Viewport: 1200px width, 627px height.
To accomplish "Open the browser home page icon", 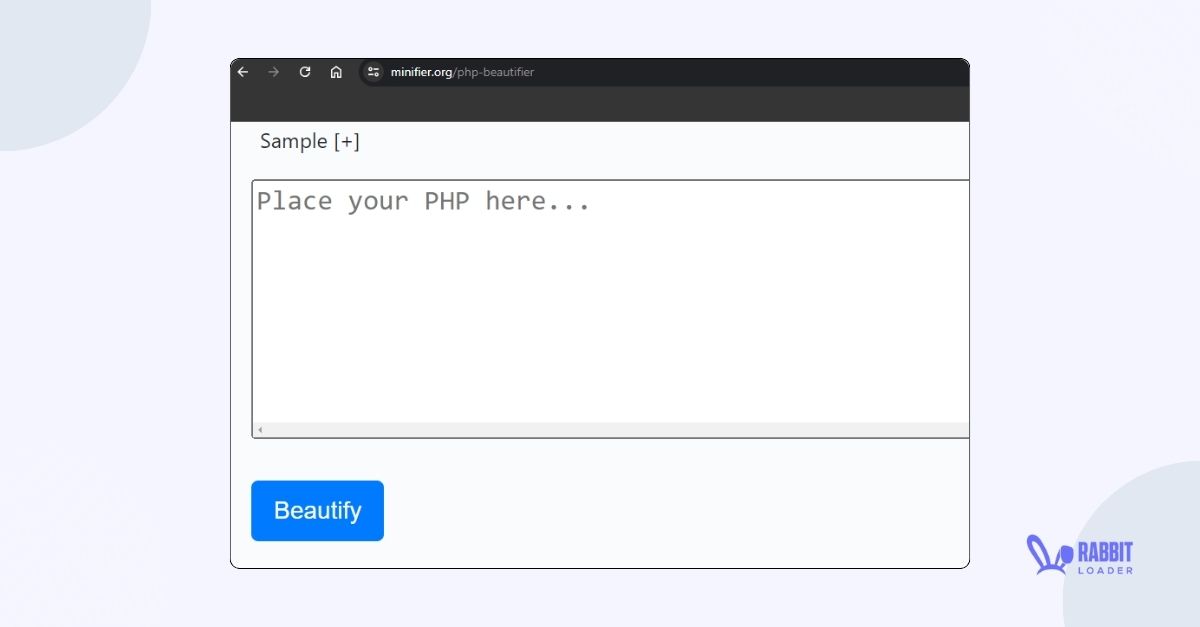I will click(336, 72).
